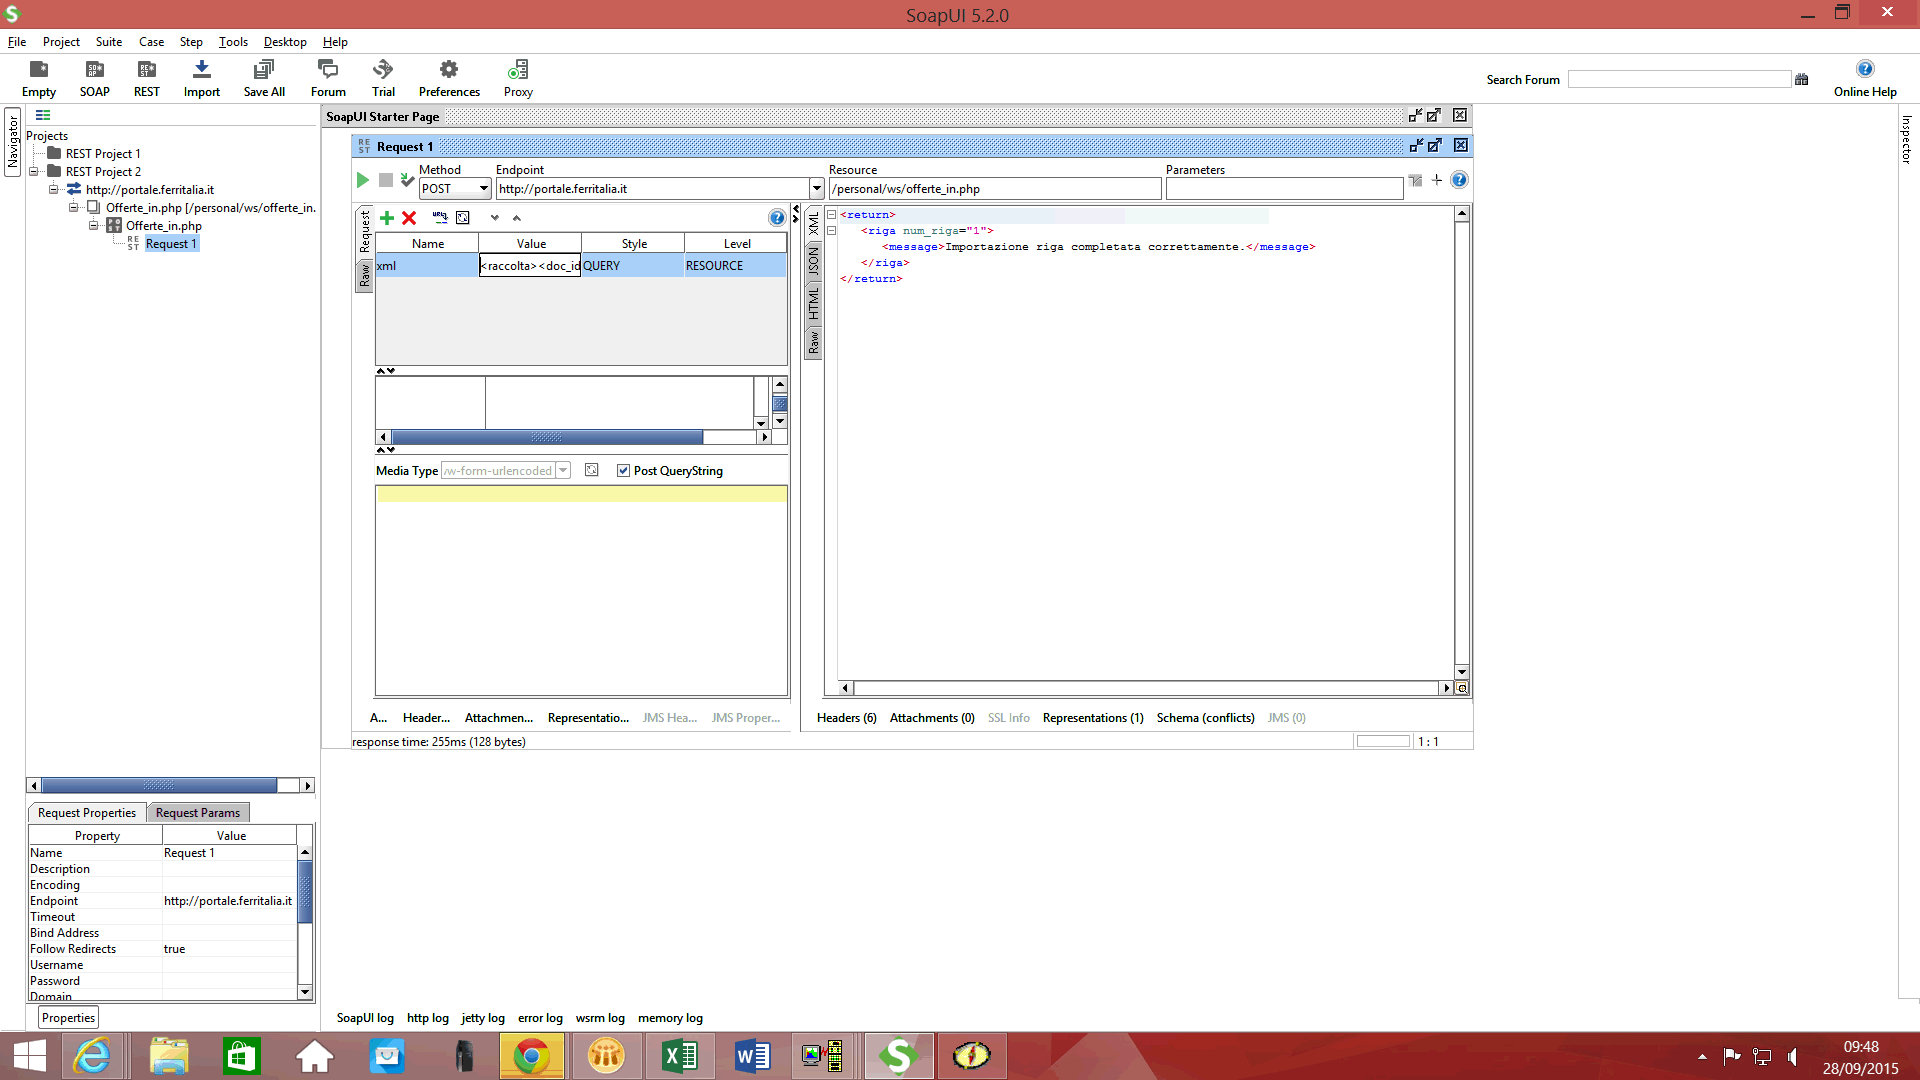The width and height of the screenshot is (1920, 1080).
Task: Switch response view to JSON tab
Action: pos(814,261)
